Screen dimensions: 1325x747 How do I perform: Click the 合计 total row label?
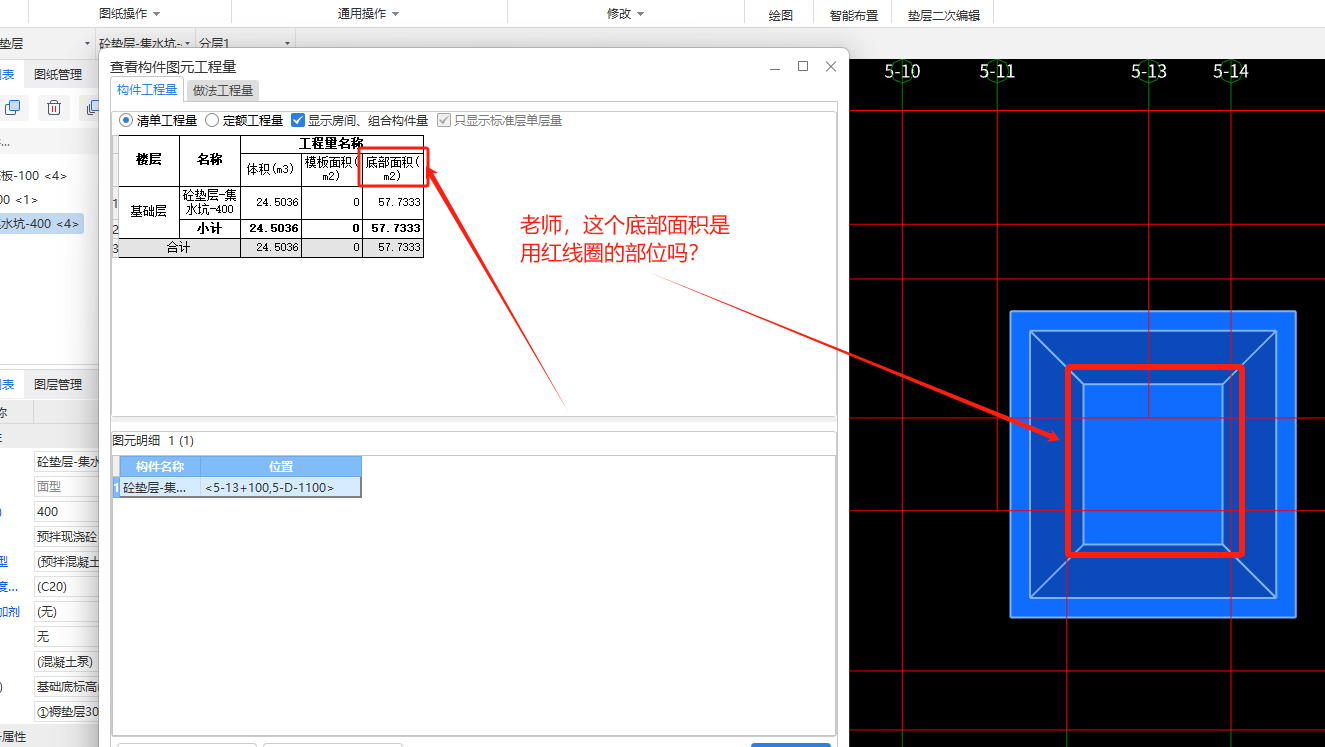(x=179, y=247)
